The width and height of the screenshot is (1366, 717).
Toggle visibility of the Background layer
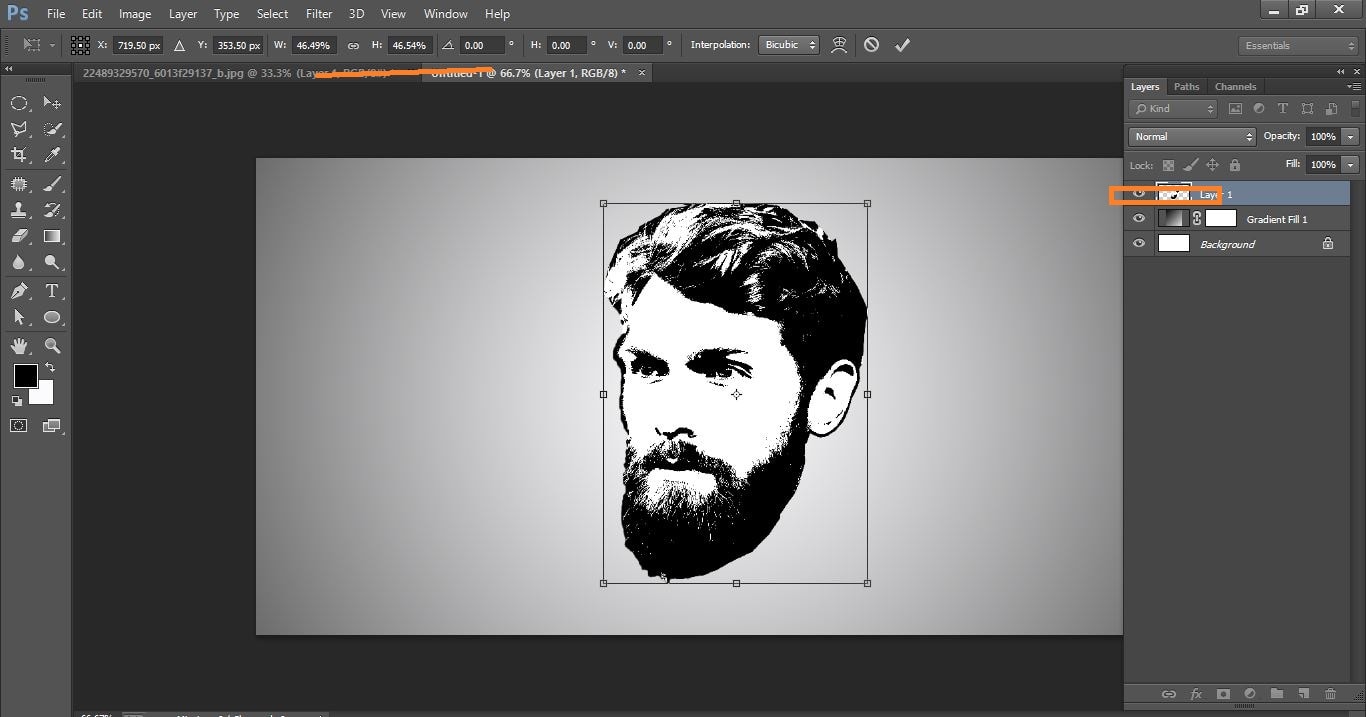click(1139, 243)
